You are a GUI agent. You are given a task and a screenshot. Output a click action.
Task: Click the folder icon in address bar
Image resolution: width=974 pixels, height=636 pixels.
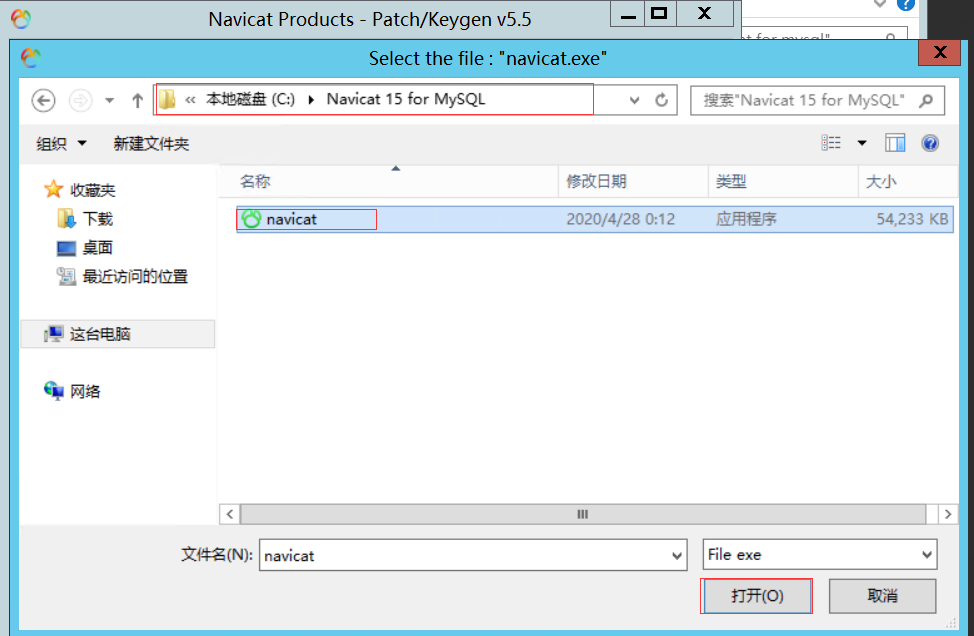(167, 99)
